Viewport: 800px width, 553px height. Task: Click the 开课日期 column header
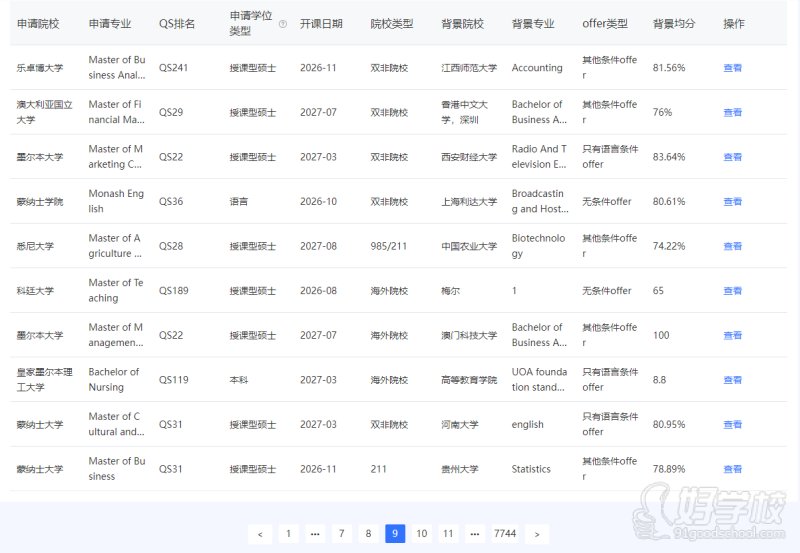pos(321,24)
